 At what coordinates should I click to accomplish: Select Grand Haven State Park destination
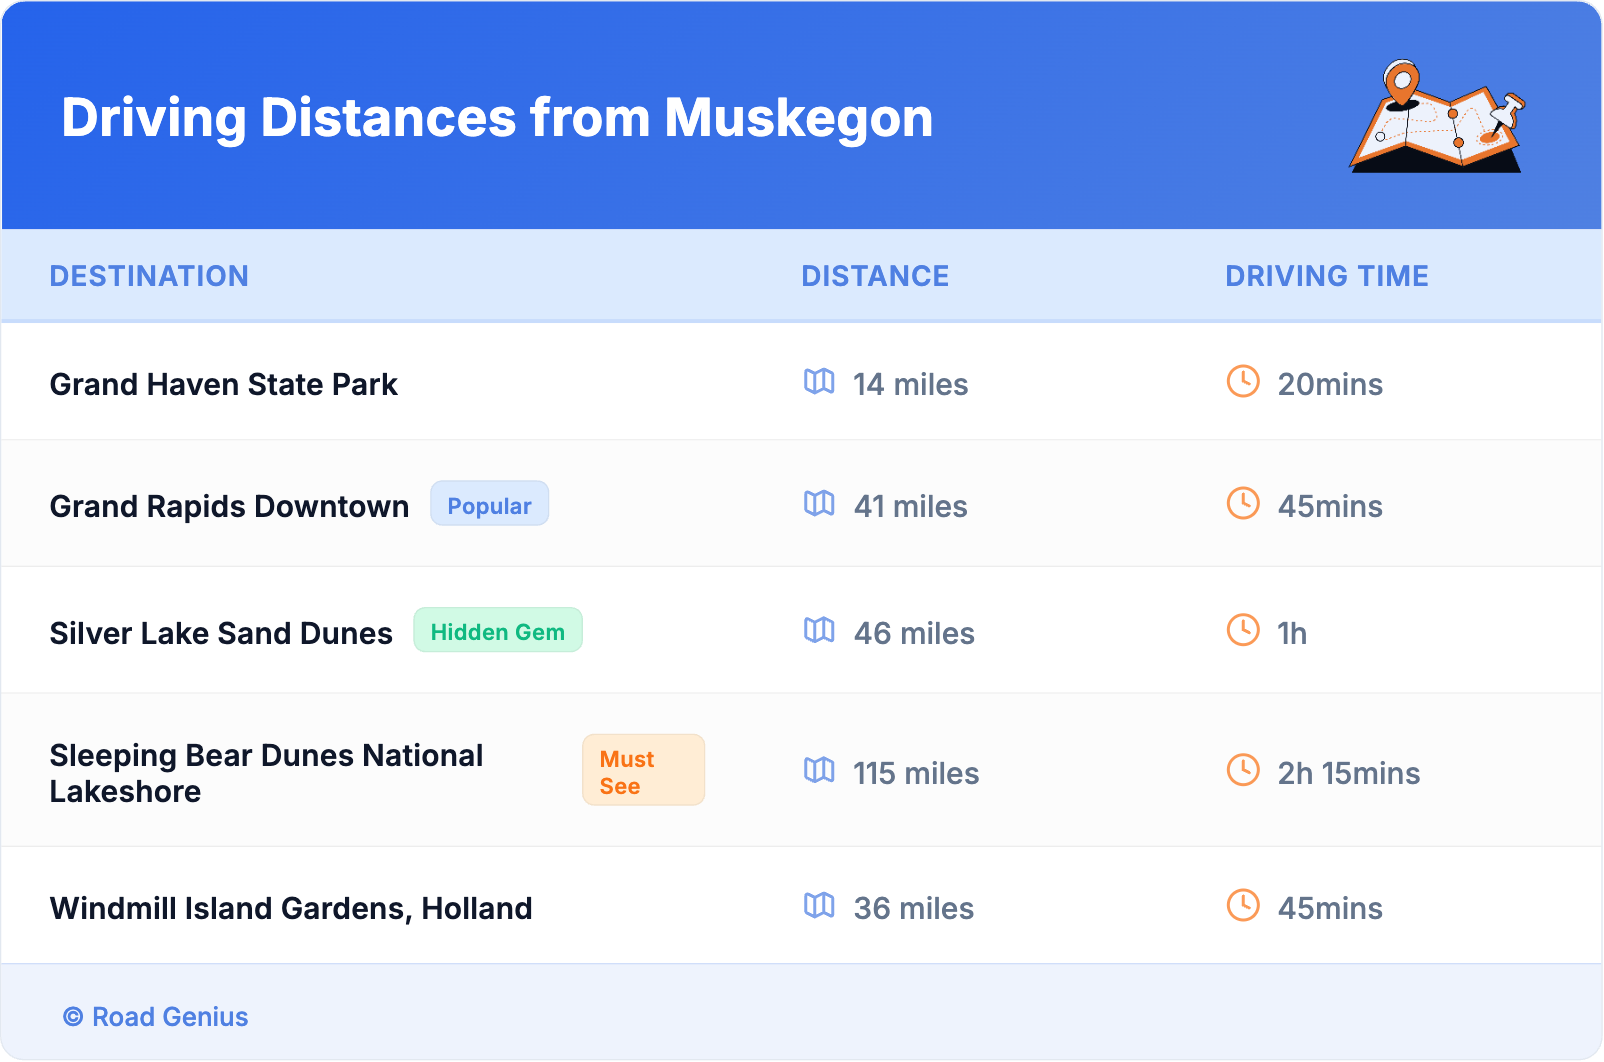pos(224,385)
